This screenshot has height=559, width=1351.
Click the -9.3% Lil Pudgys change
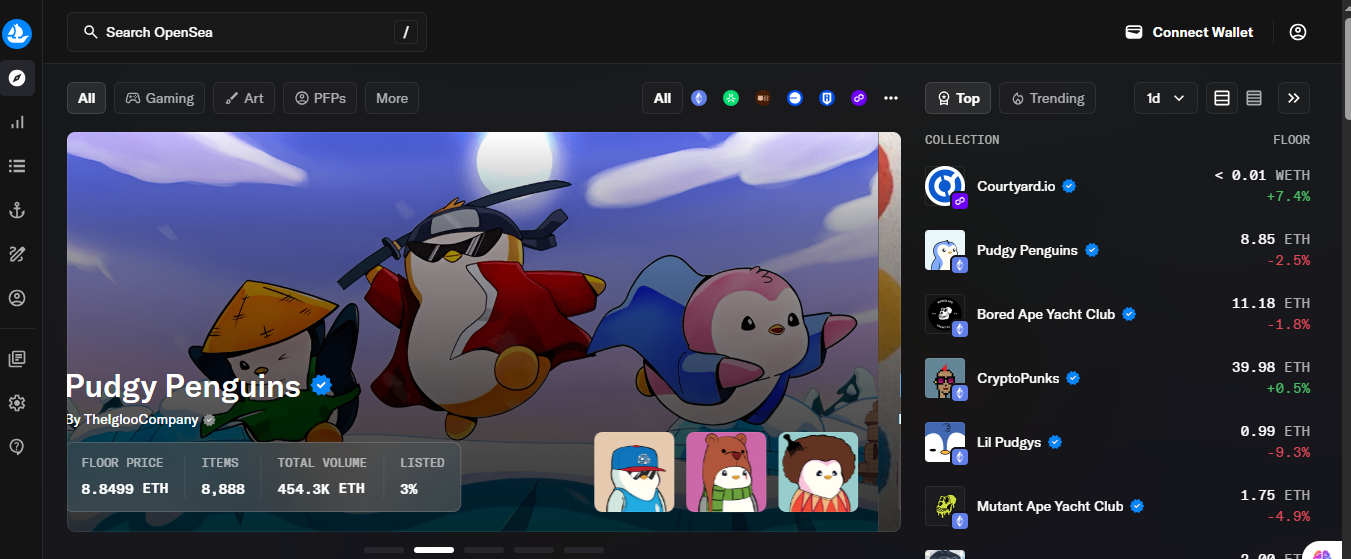tap(1287, 452)
